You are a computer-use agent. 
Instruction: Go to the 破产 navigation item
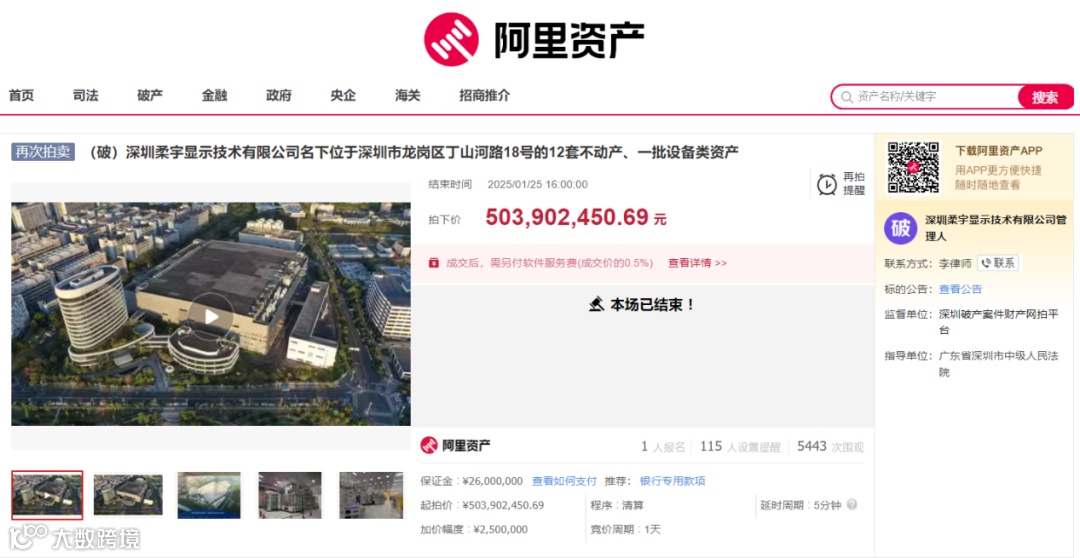tap(150, 96)
